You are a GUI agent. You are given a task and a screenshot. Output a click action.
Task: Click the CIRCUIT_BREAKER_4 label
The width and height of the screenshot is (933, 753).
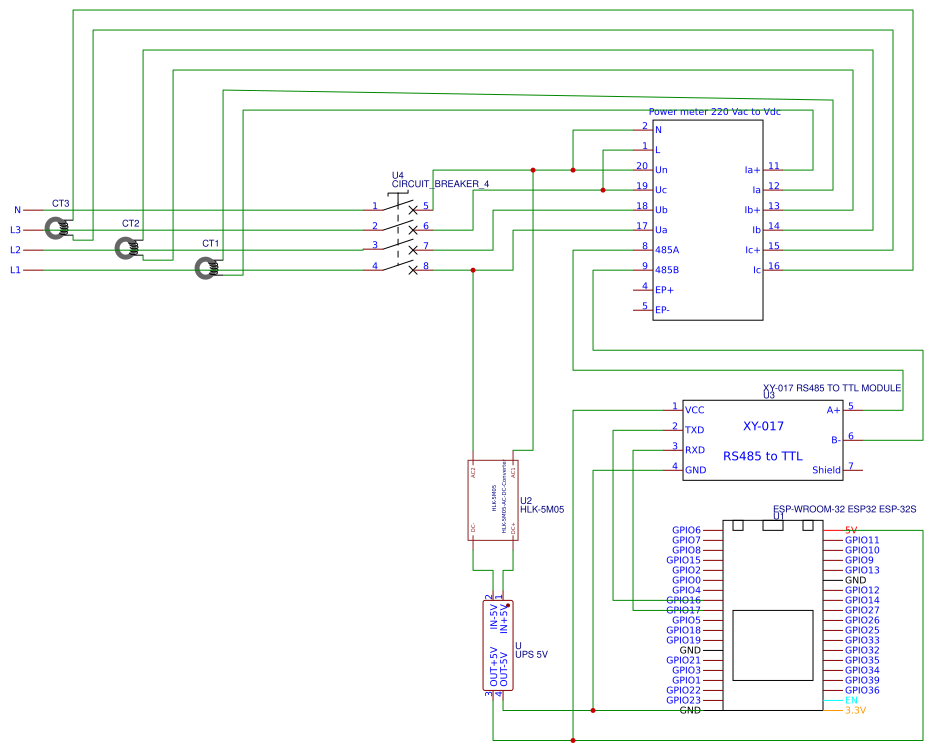(x=440, y=184)
